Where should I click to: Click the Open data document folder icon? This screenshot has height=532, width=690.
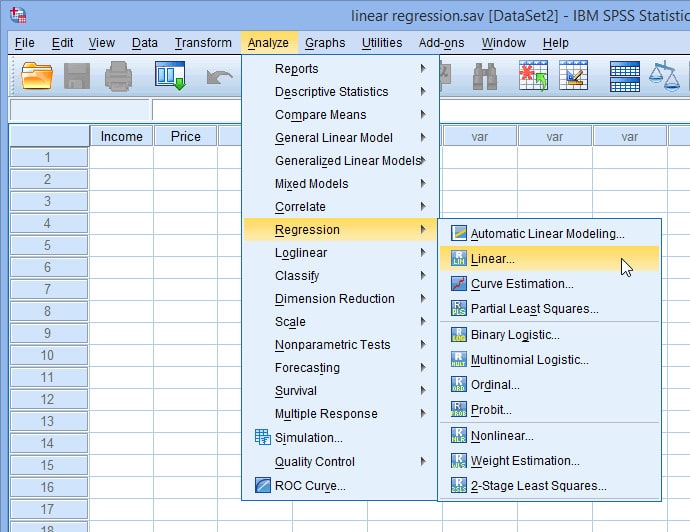coord(37,75)
